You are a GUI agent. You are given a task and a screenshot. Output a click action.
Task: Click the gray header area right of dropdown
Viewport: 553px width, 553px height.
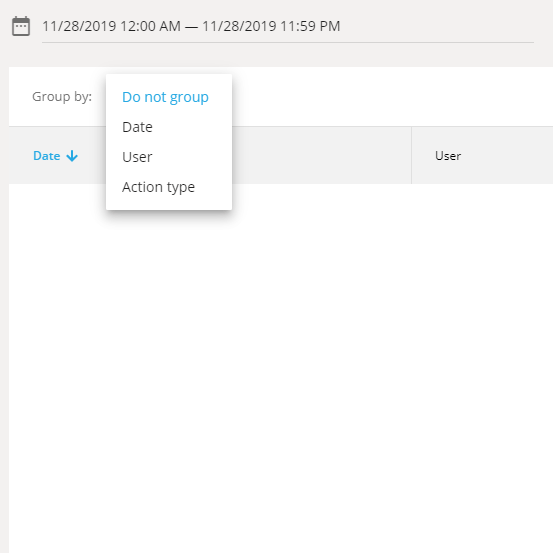(322, 156)
